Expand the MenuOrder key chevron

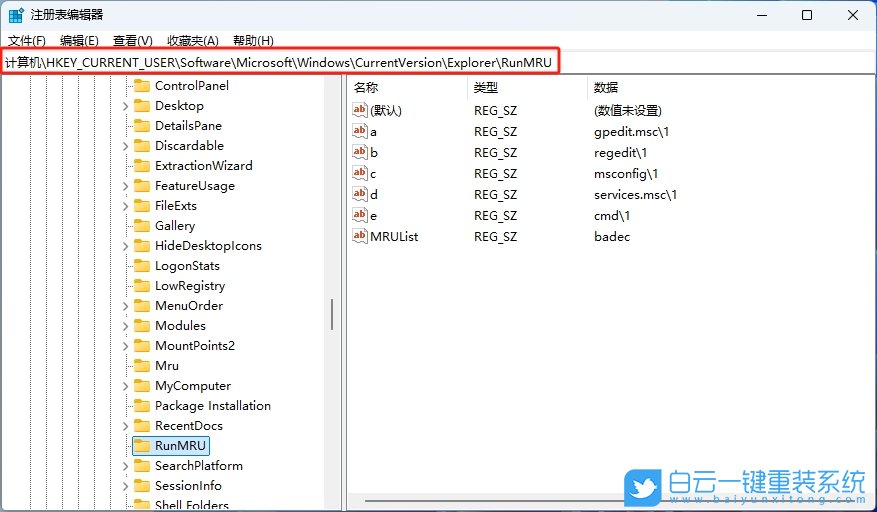[x=125, y=306]
